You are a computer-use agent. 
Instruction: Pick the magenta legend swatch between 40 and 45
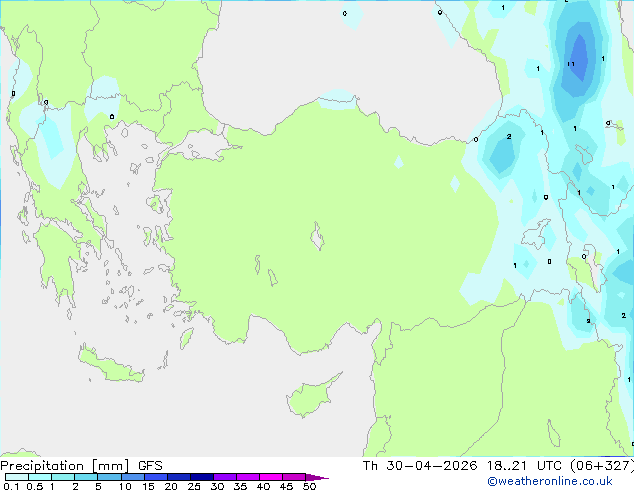point(271,477)
